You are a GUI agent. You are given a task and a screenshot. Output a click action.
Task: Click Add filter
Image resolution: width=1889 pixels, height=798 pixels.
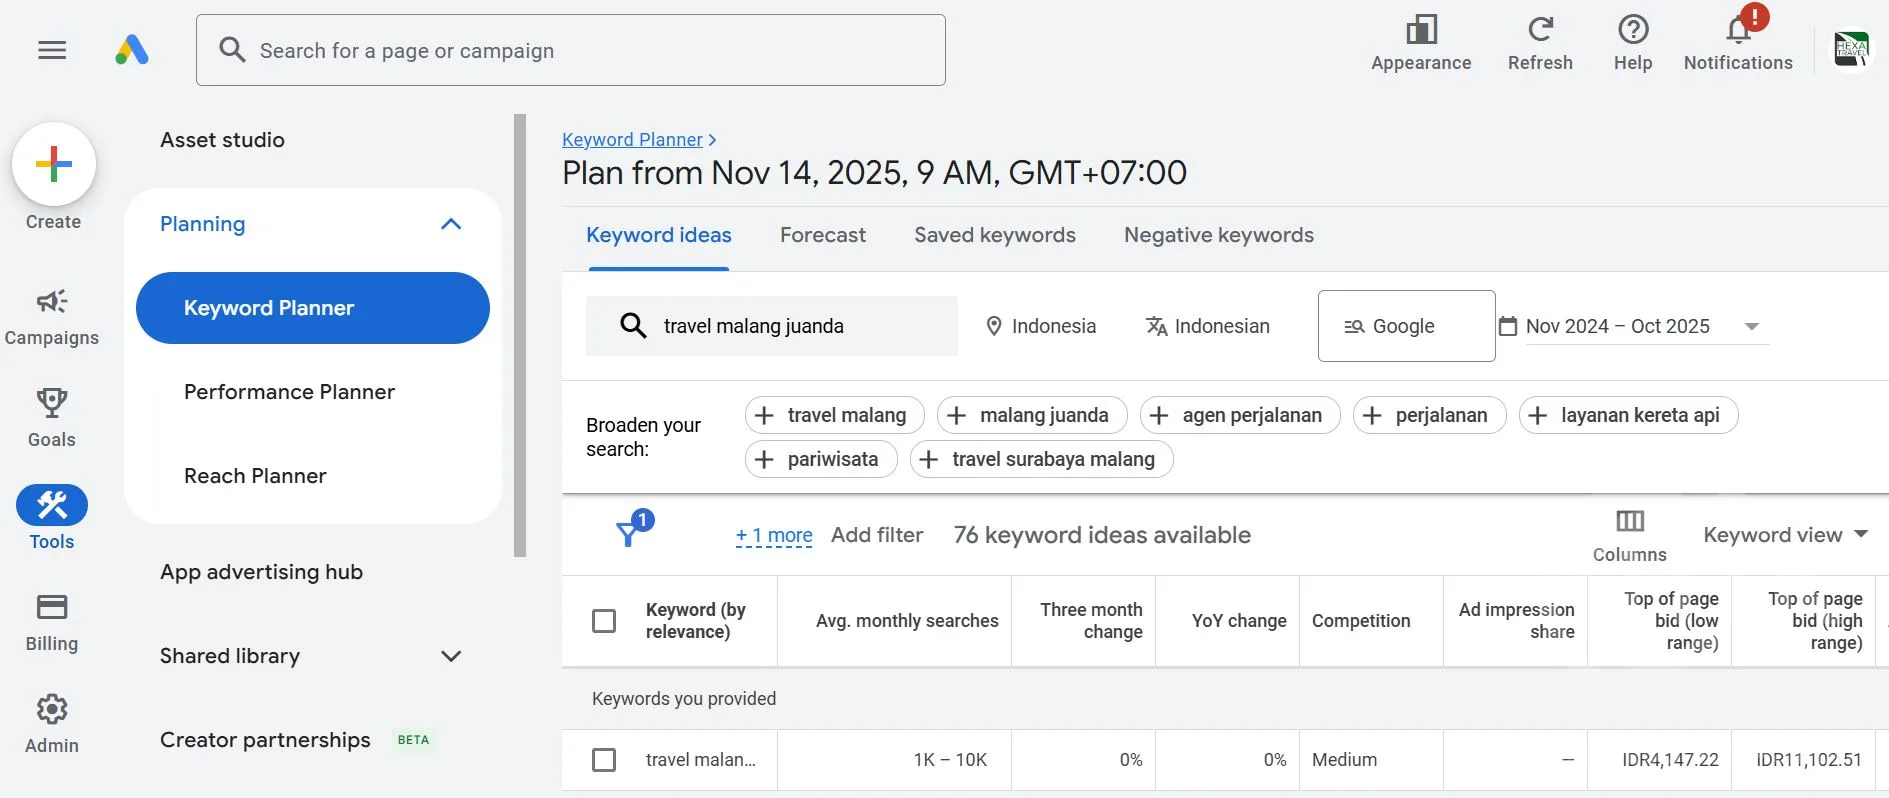click(877, 535)
